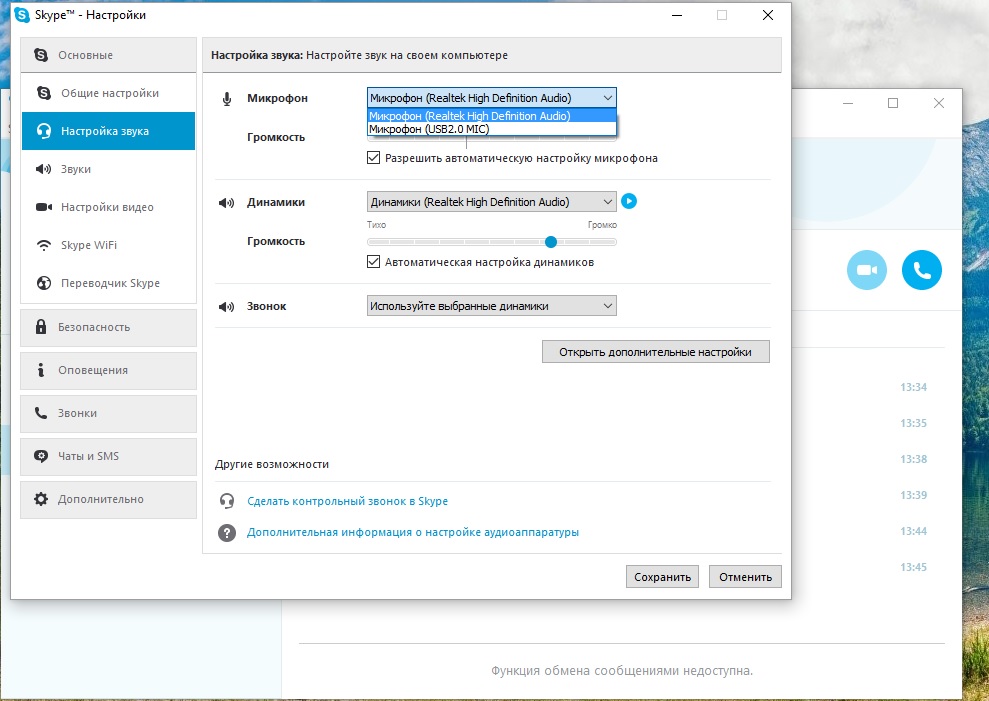Click the 13:34 message timestamp
This screenshot has width=989, height=701.
point(913,387)
